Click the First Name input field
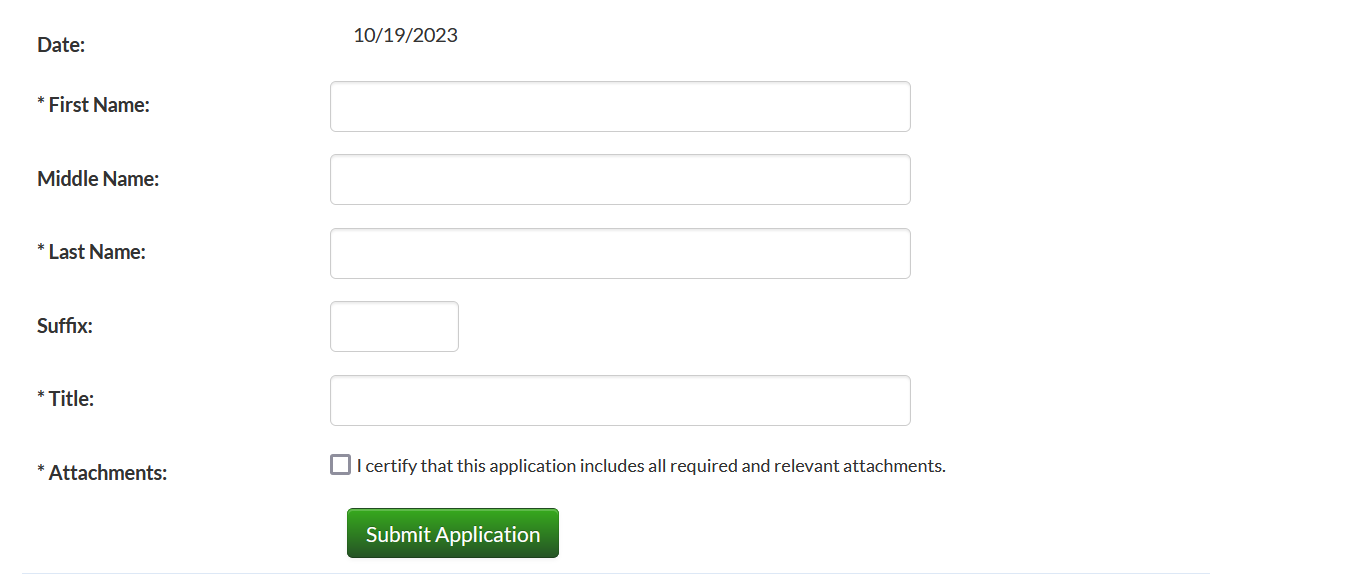Screen dimensions: 1347x578 pos(620,106)
